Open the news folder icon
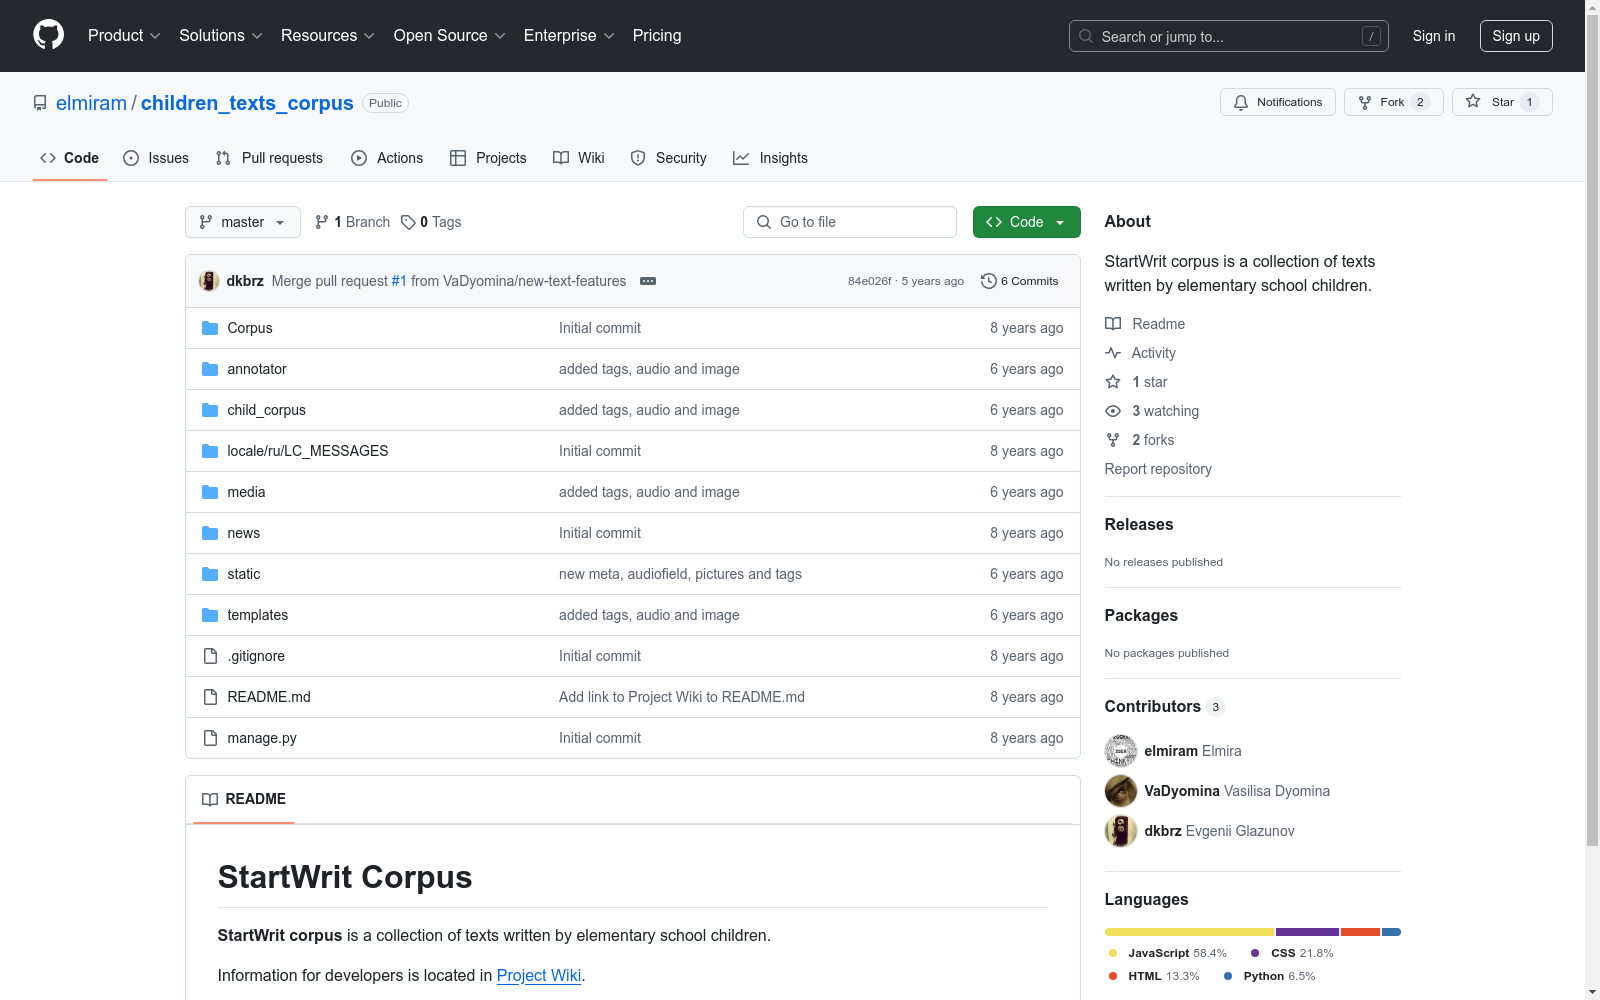The width and height of the screenshot is (1600, 1000). [210, 533]
